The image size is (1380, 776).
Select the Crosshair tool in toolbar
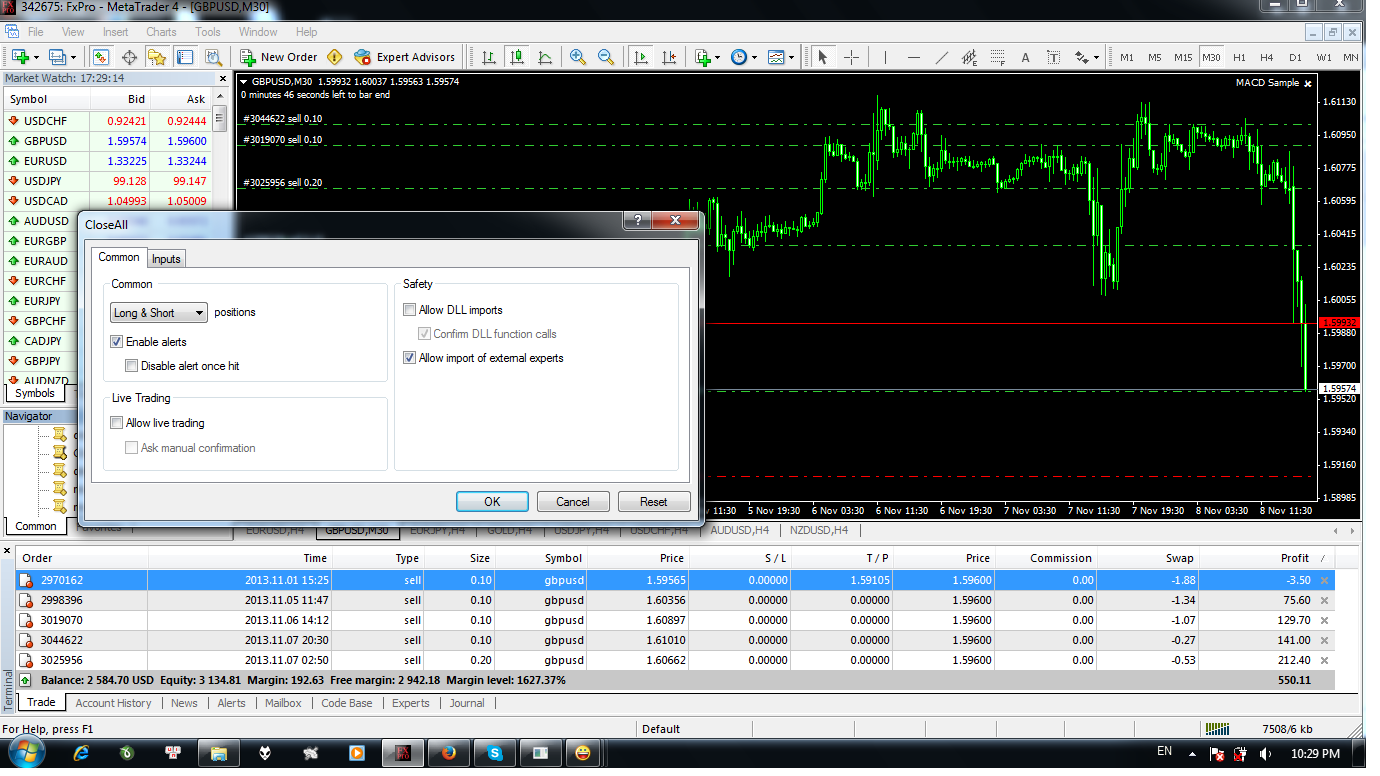[x=851, y=57]
